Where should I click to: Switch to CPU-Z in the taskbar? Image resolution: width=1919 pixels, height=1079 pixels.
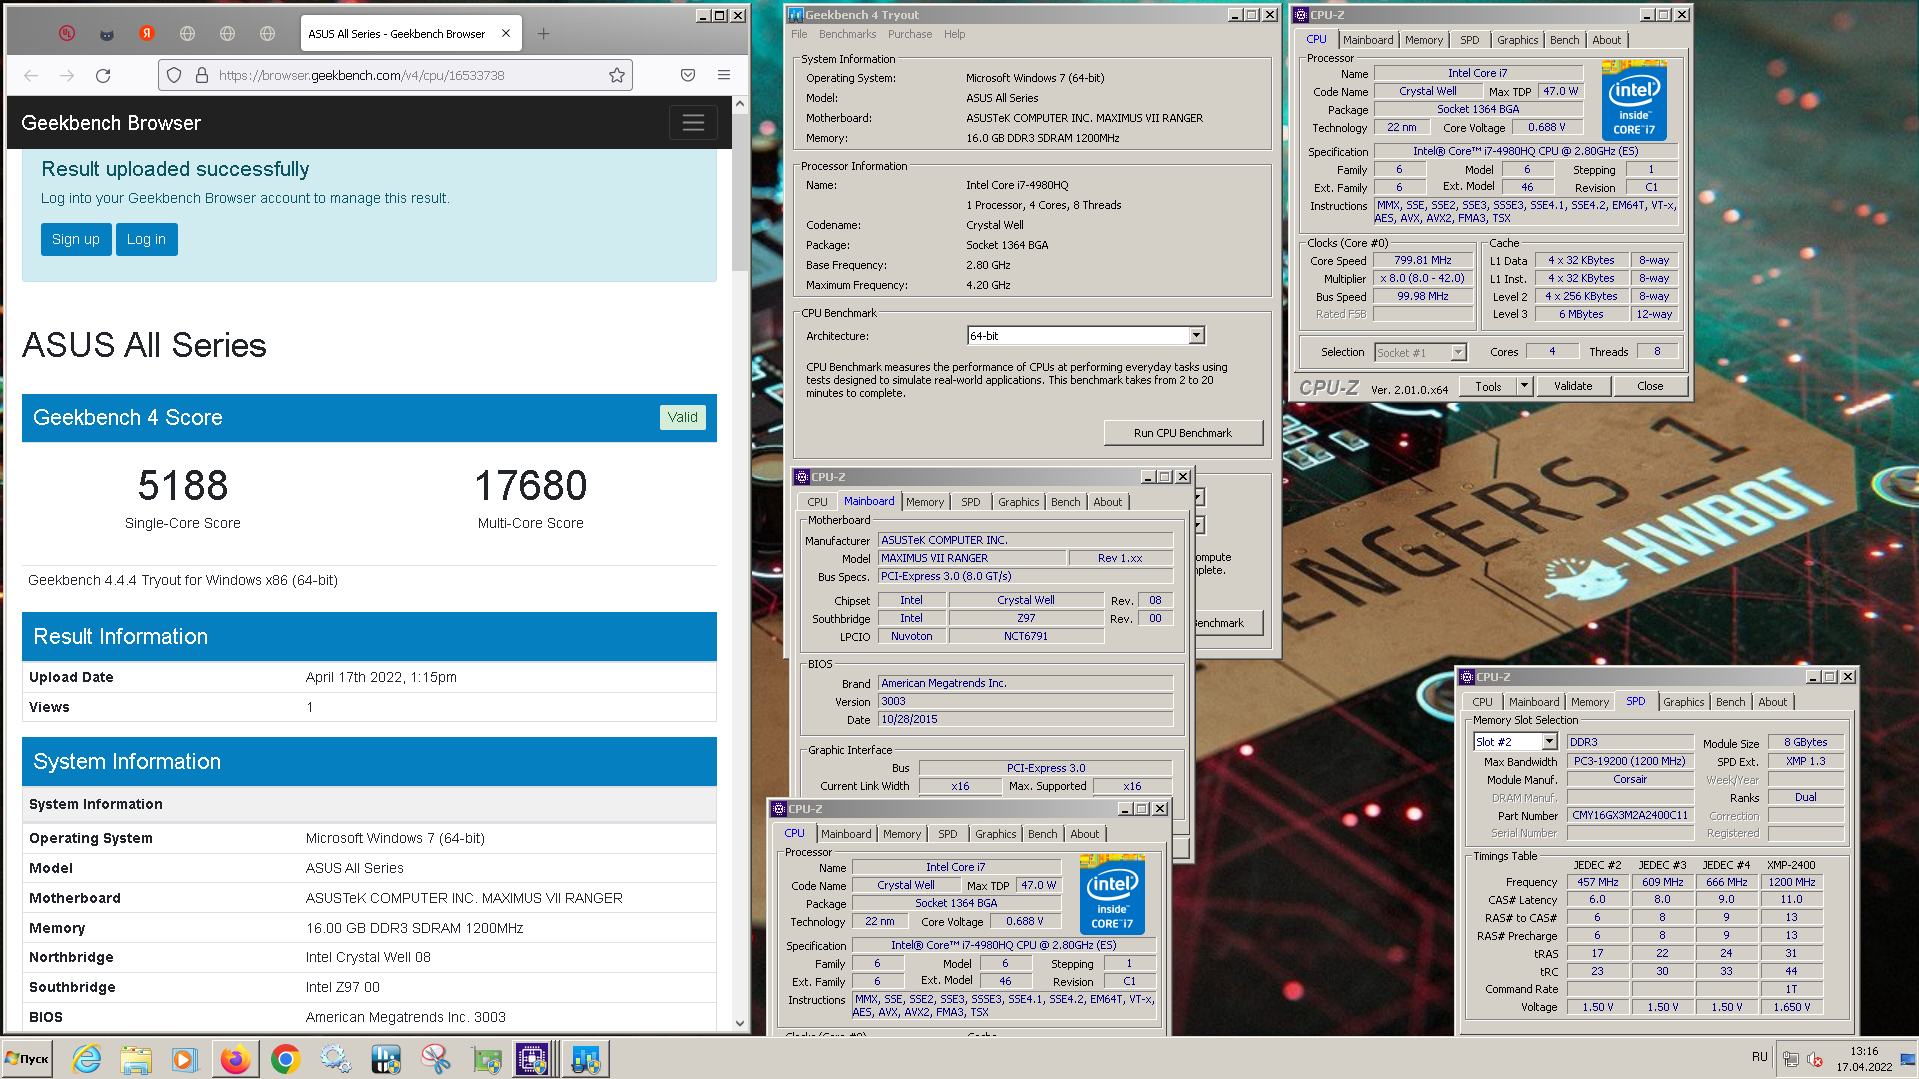(x=534, y=1059)
